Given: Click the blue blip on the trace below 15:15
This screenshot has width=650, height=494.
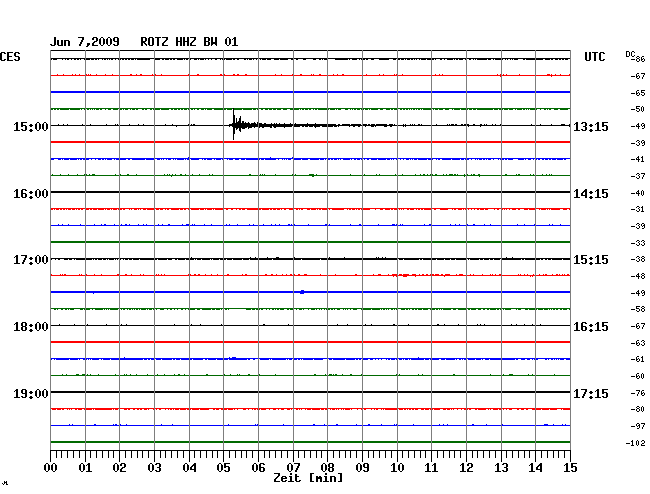Looking at the screenshot, I should click(302, 292).
